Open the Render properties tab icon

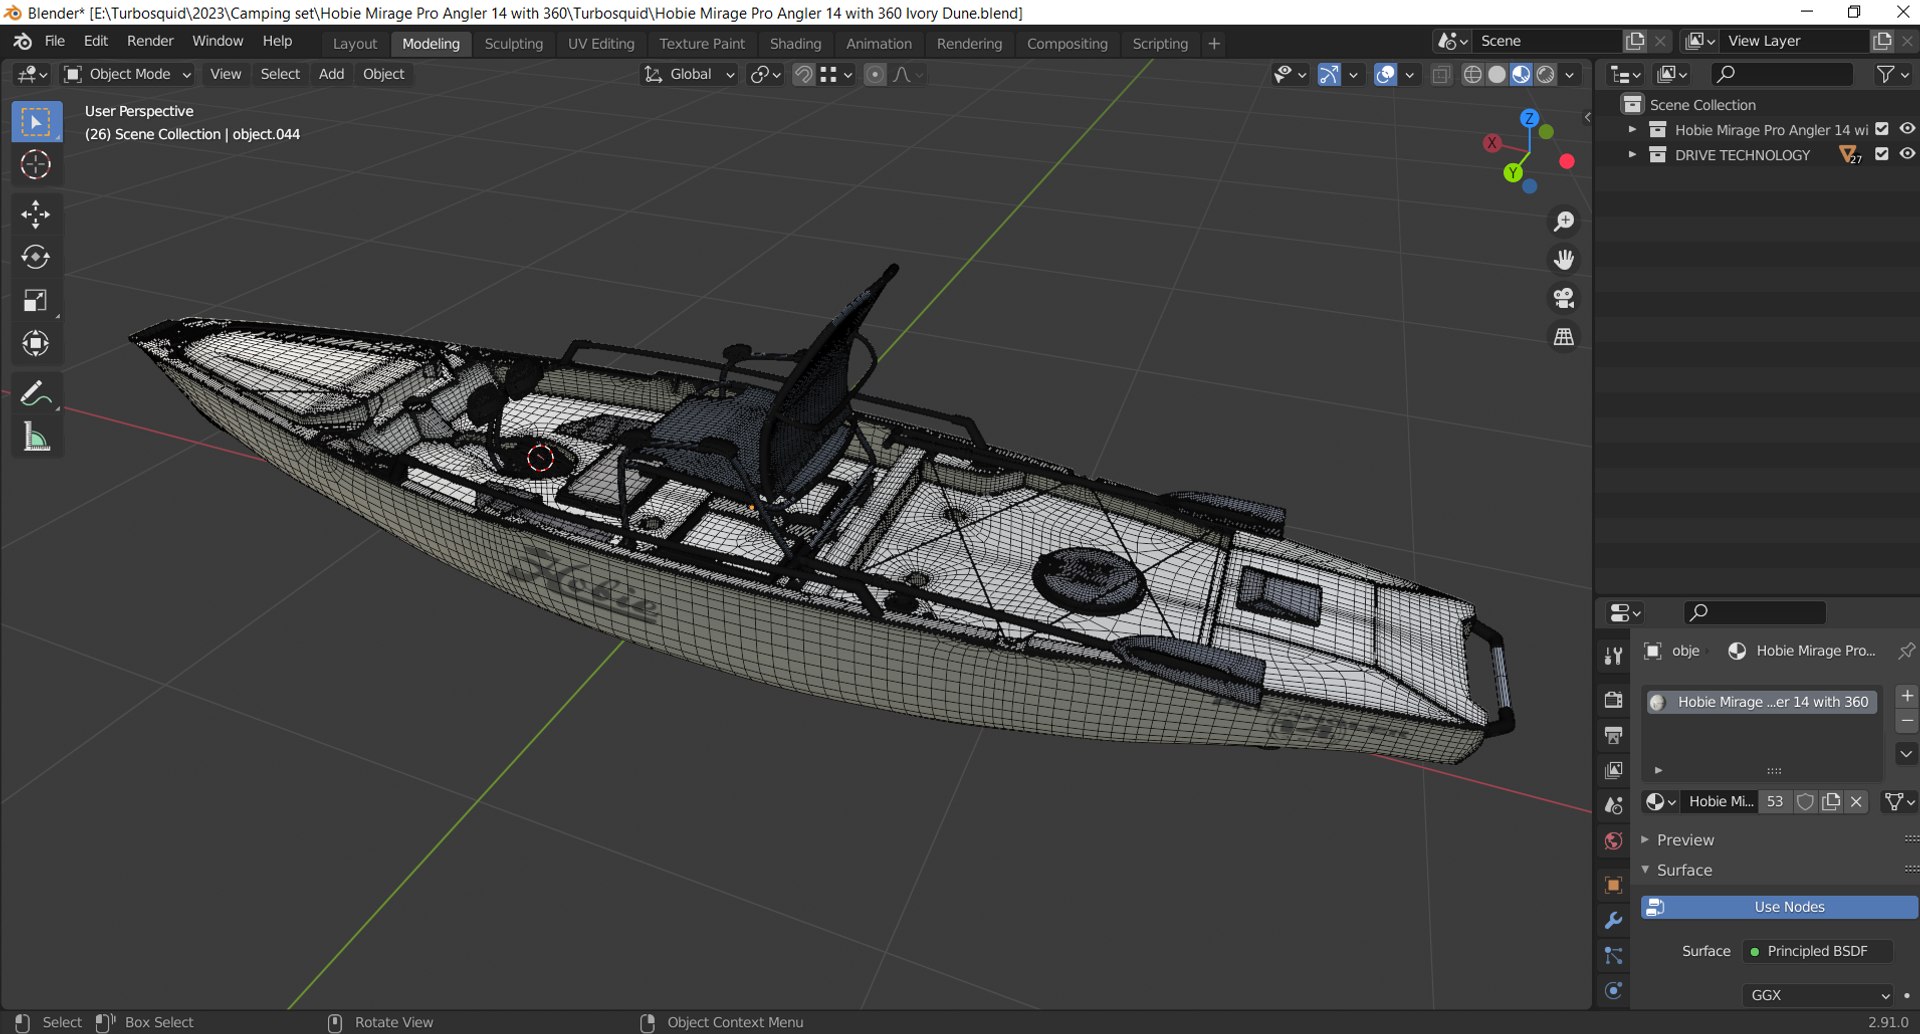tap(1613, 700)
